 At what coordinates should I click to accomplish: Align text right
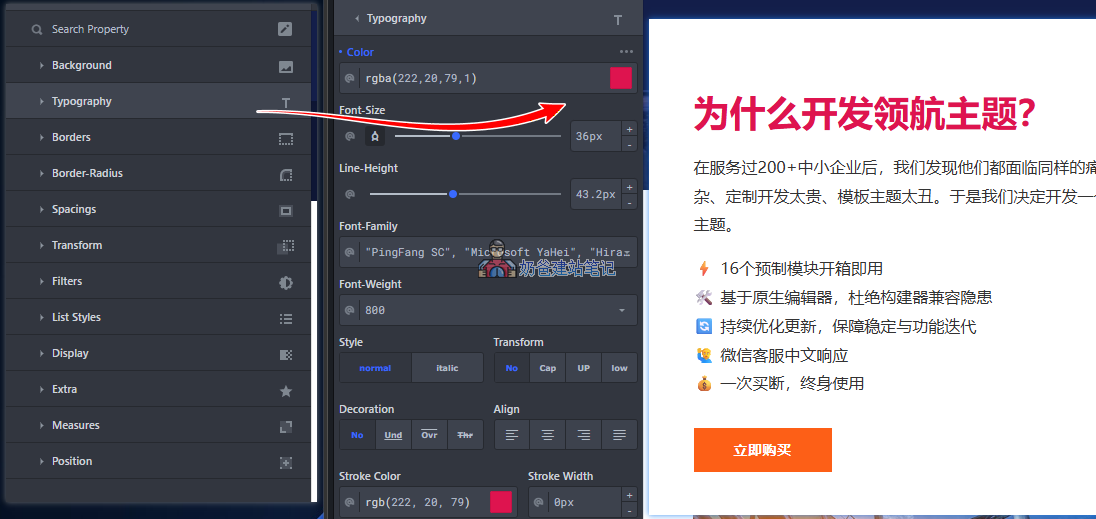(x=584, y=435)
